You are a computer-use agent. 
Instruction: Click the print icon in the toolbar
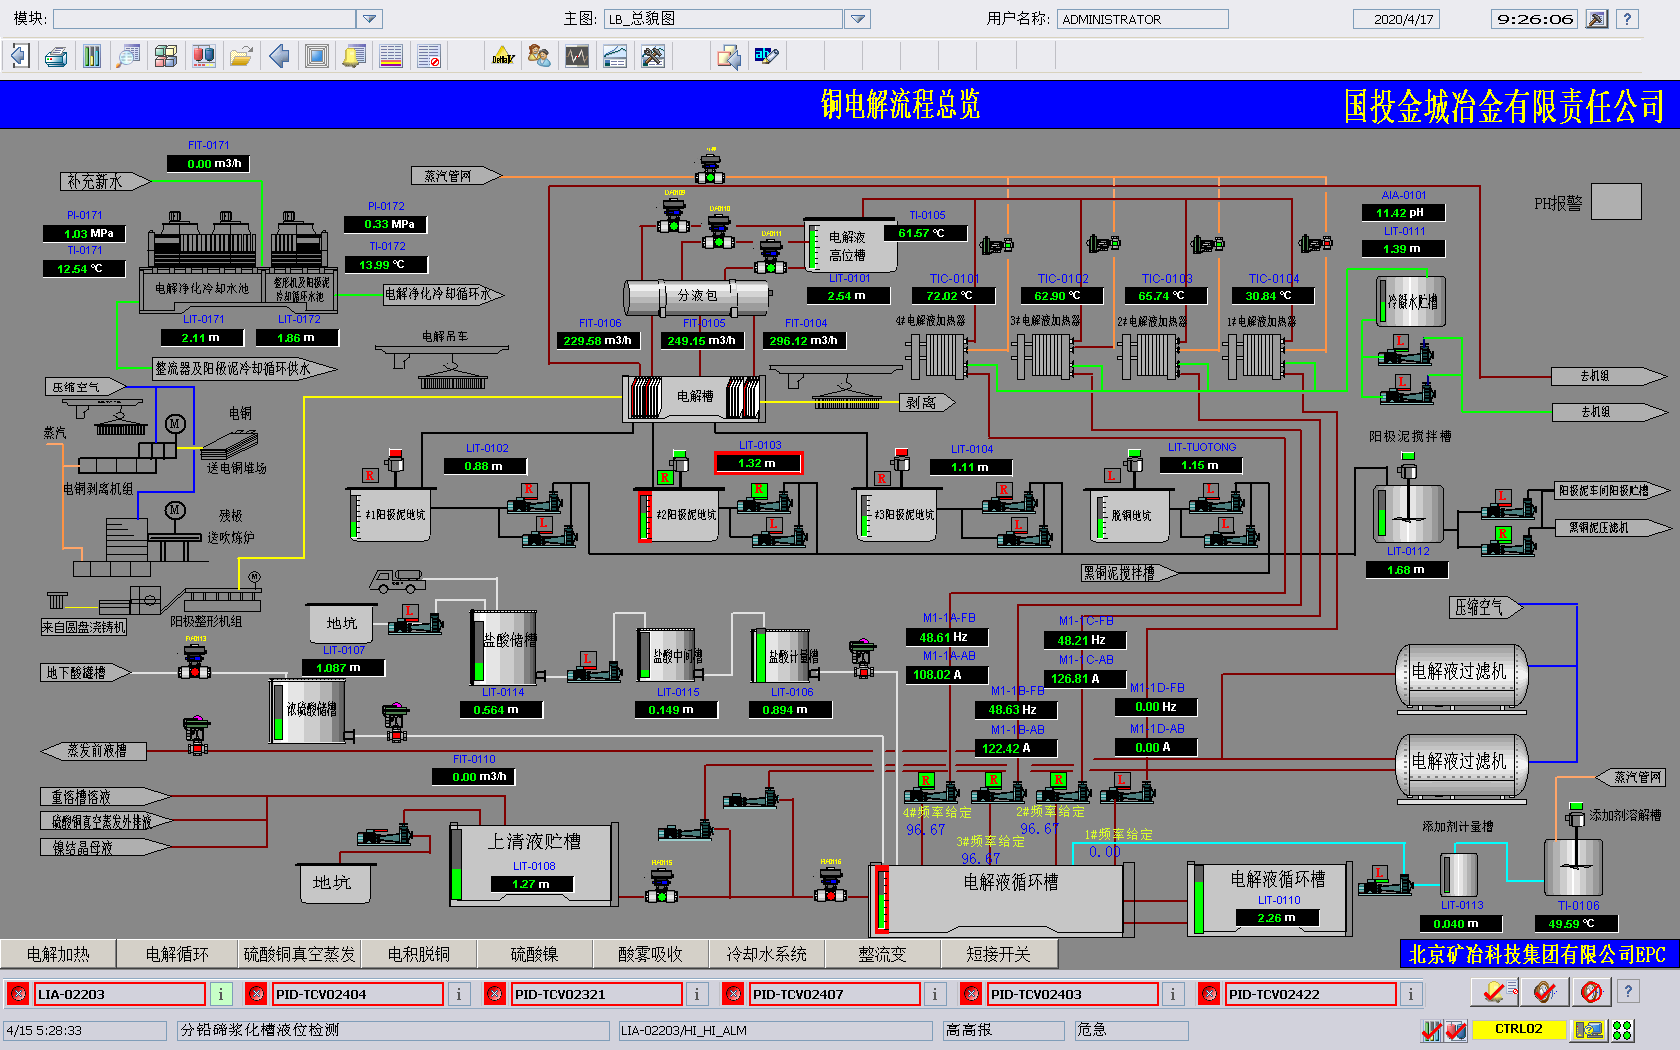coord(56,57)
